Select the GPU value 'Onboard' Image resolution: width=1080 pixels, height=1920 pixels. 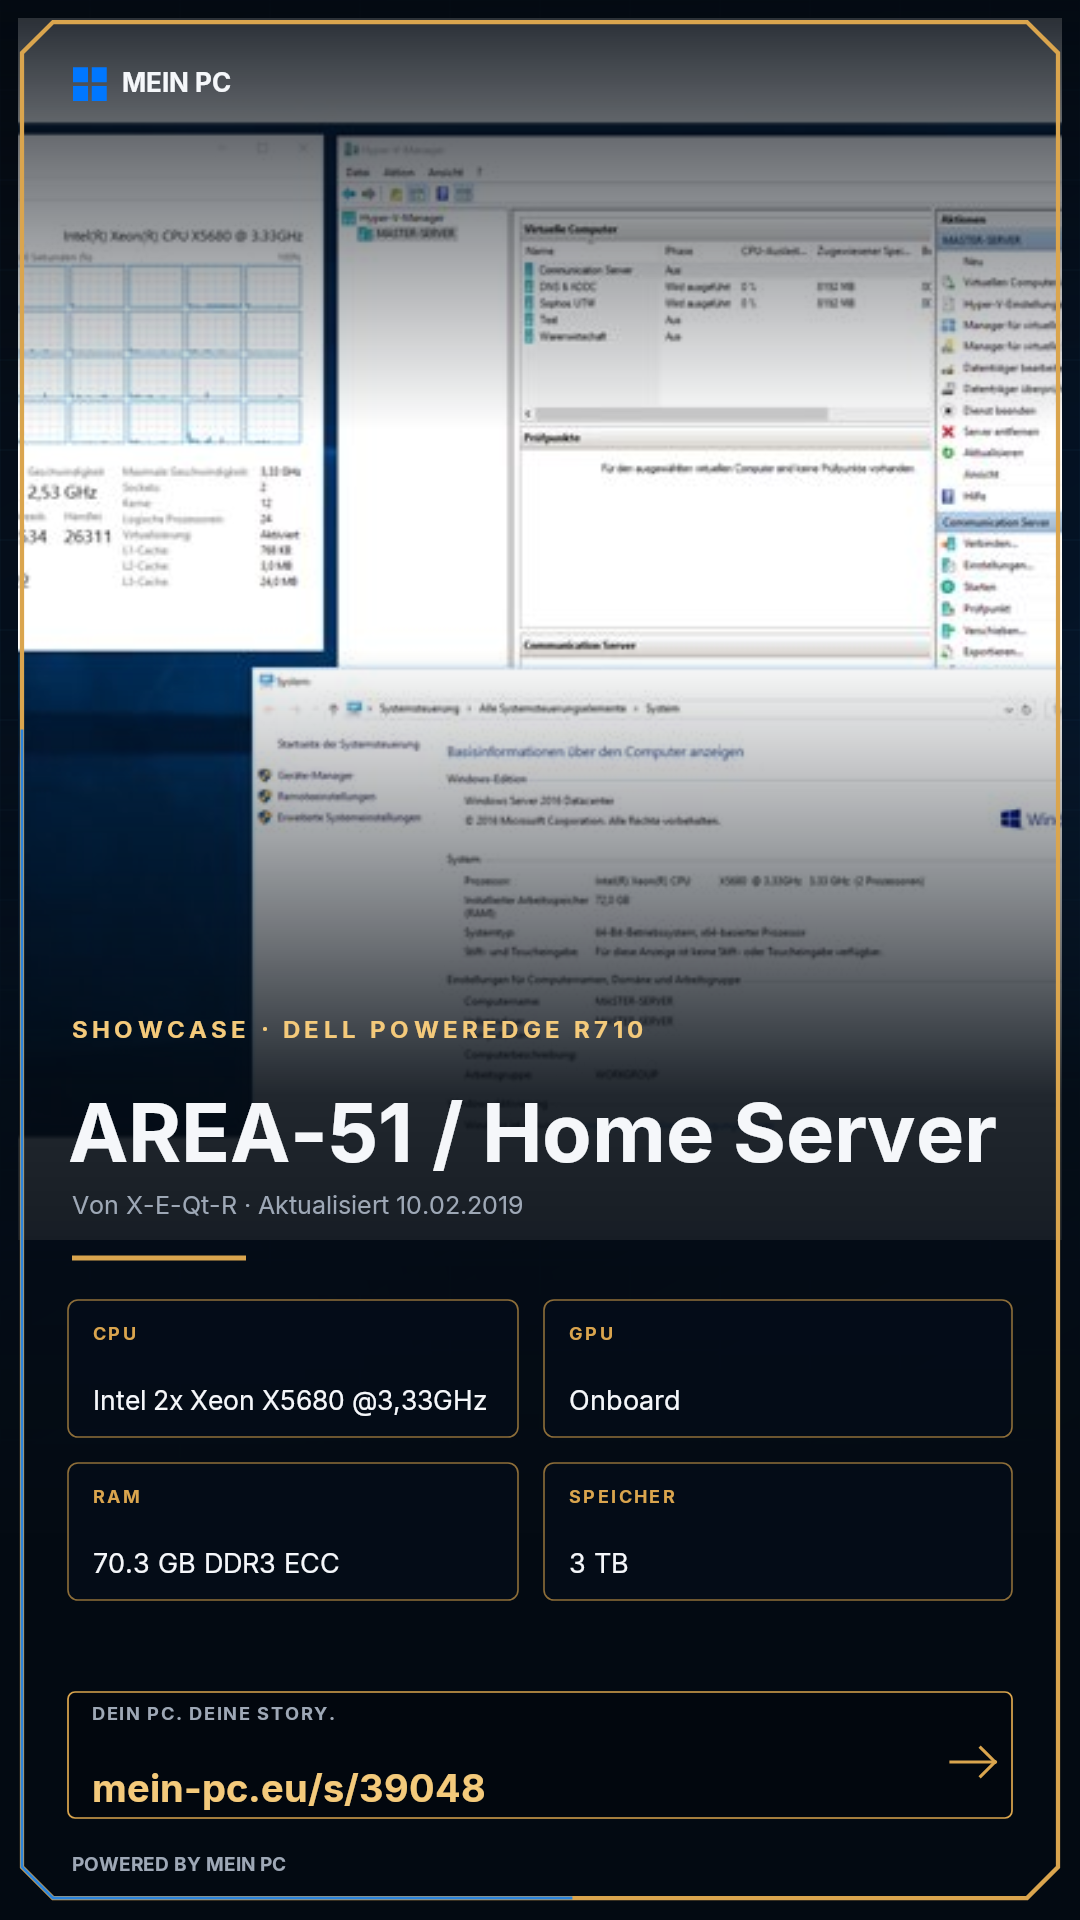click(624, 1400)
